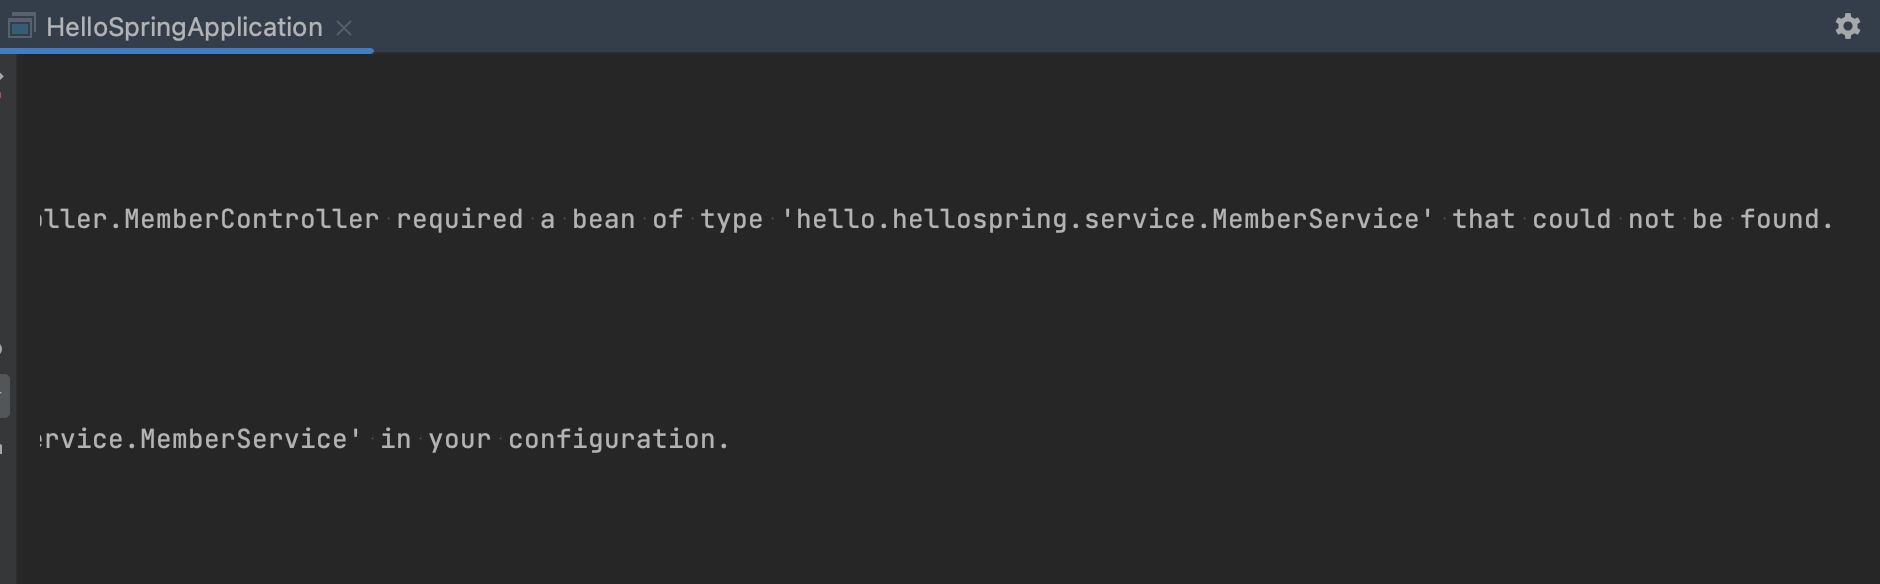The width and height of the screenshot is (1880, 584).
Task: Click the word 'be' before 'found.'
Action: click(x=1707, y=219)
